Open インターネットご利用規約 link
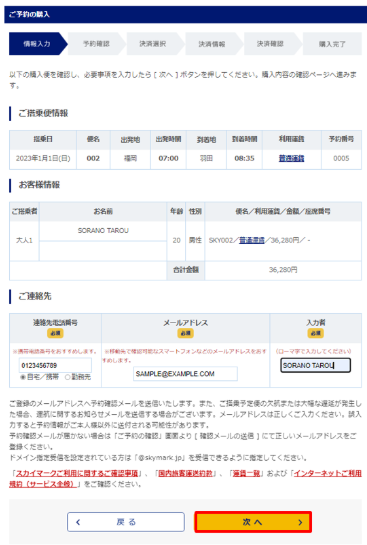The height and width of the screenshot is (545, 367). click(x=327, y=473)
